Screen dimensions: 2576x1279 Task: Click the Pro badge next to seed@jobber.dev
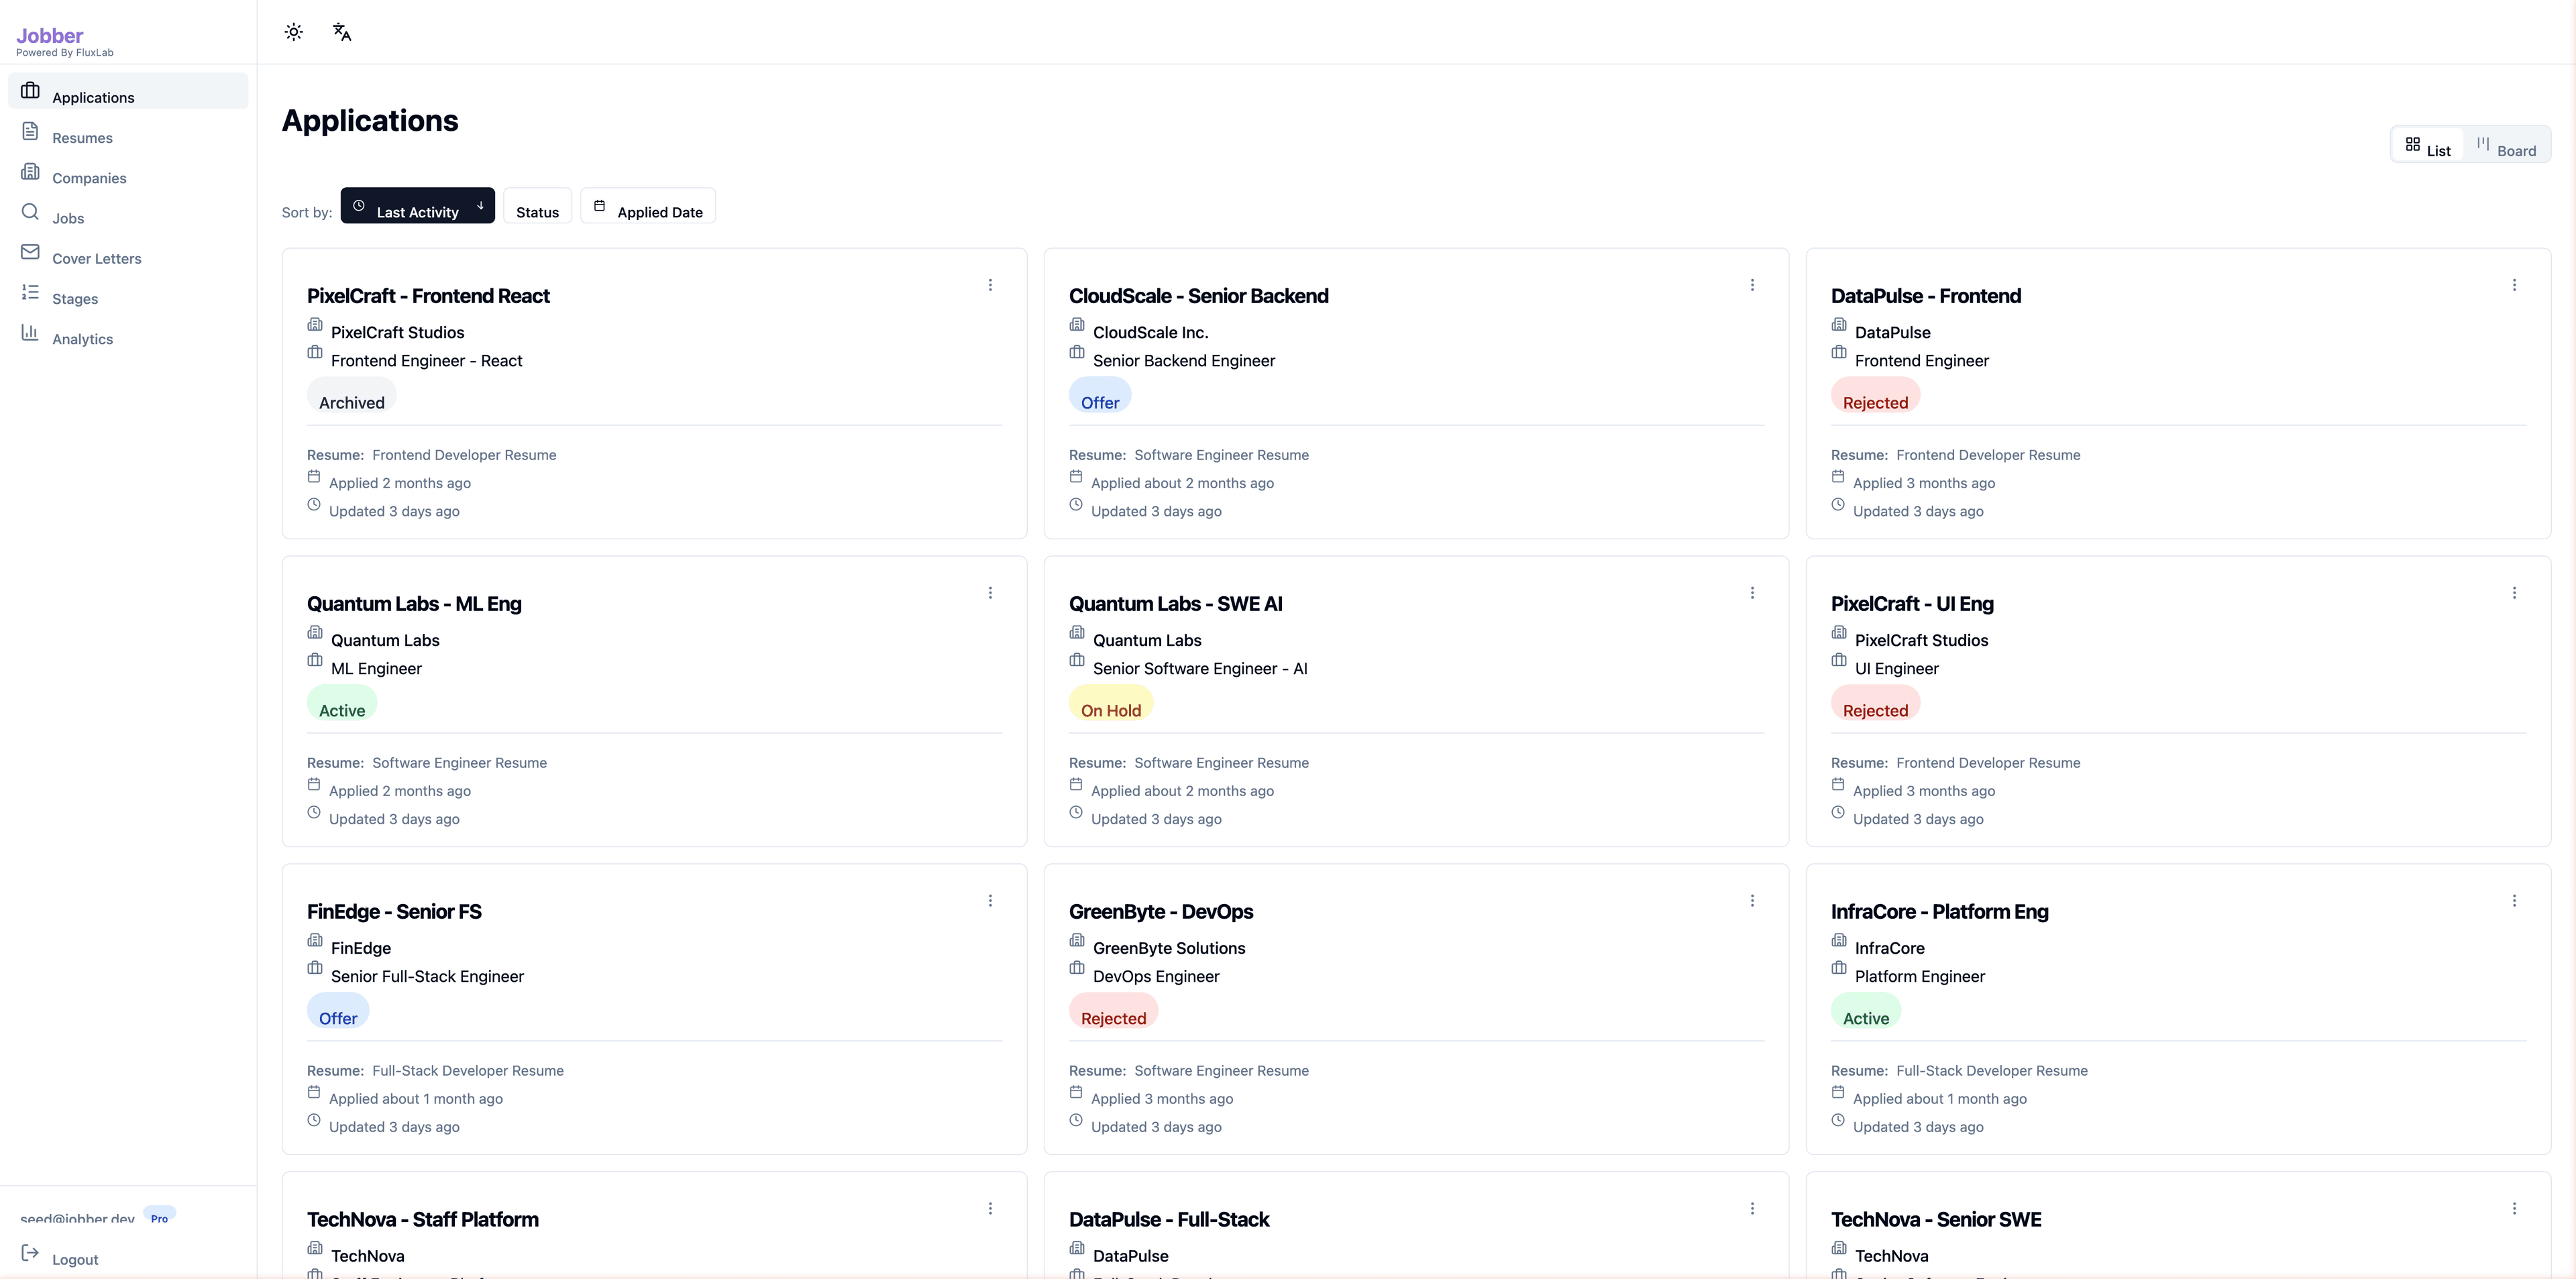point(160,1218)
